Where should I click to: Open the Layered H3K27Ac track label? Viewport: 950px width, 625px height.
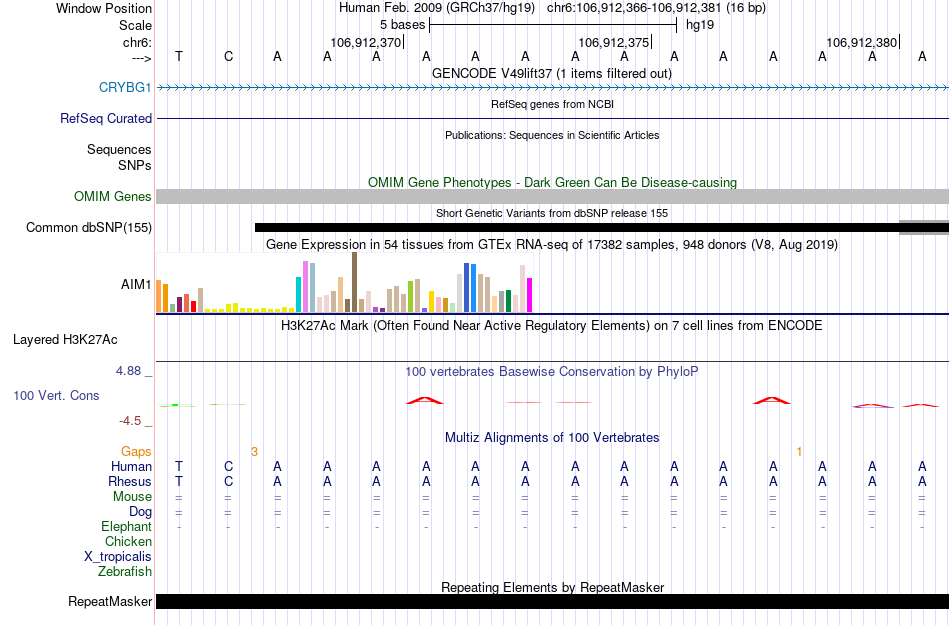(x=65, y=339)
